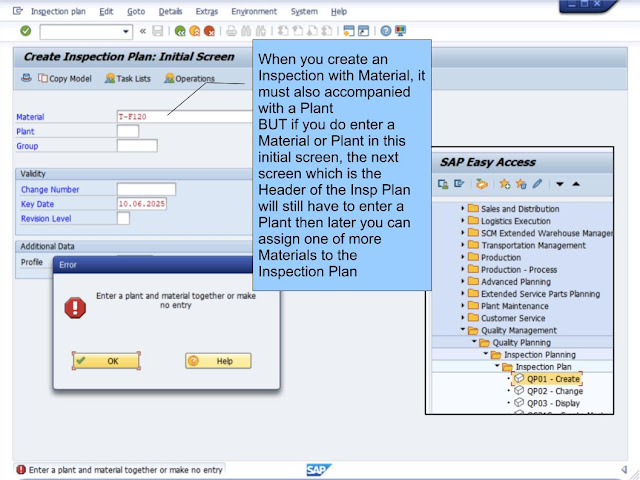Open the Extras menu
640x480 pixels.
(x=207, y=11)
